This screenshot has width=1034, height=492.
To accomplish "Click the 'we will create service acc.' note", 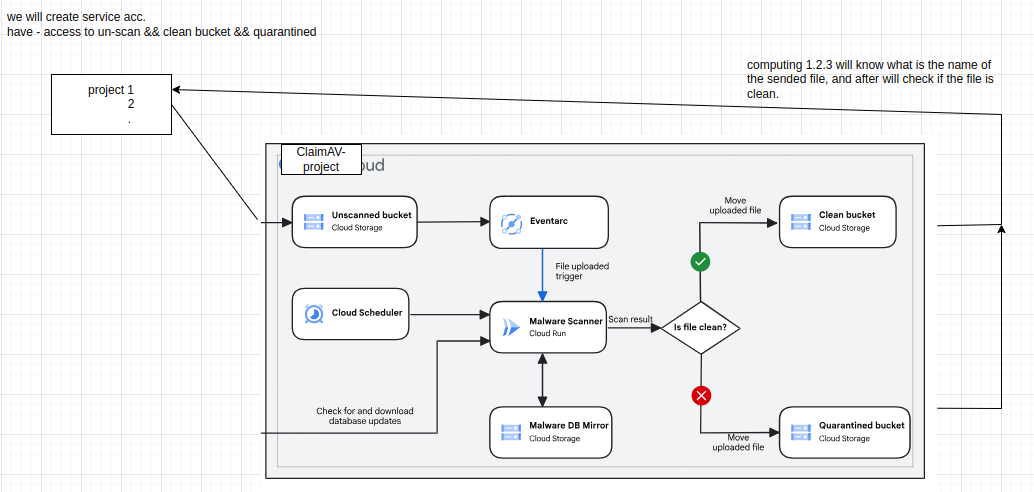I will [76, 16].
